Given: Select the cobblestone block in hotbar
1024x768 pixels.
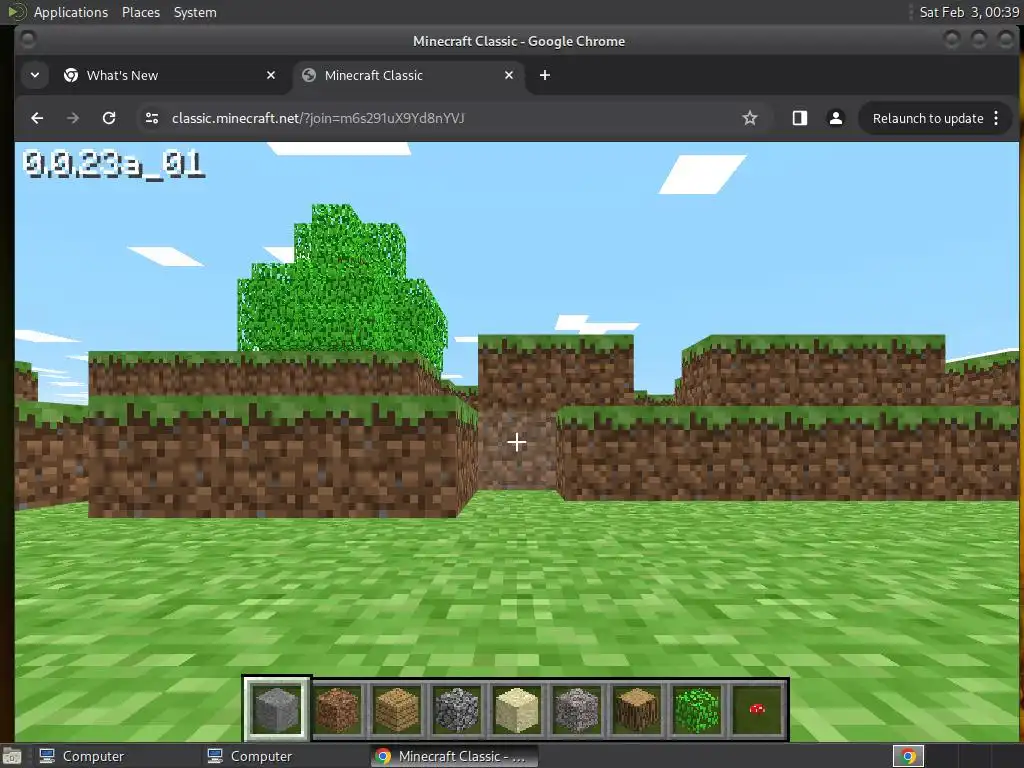Looking at the screenshot, I should click(x=457, y=709).
